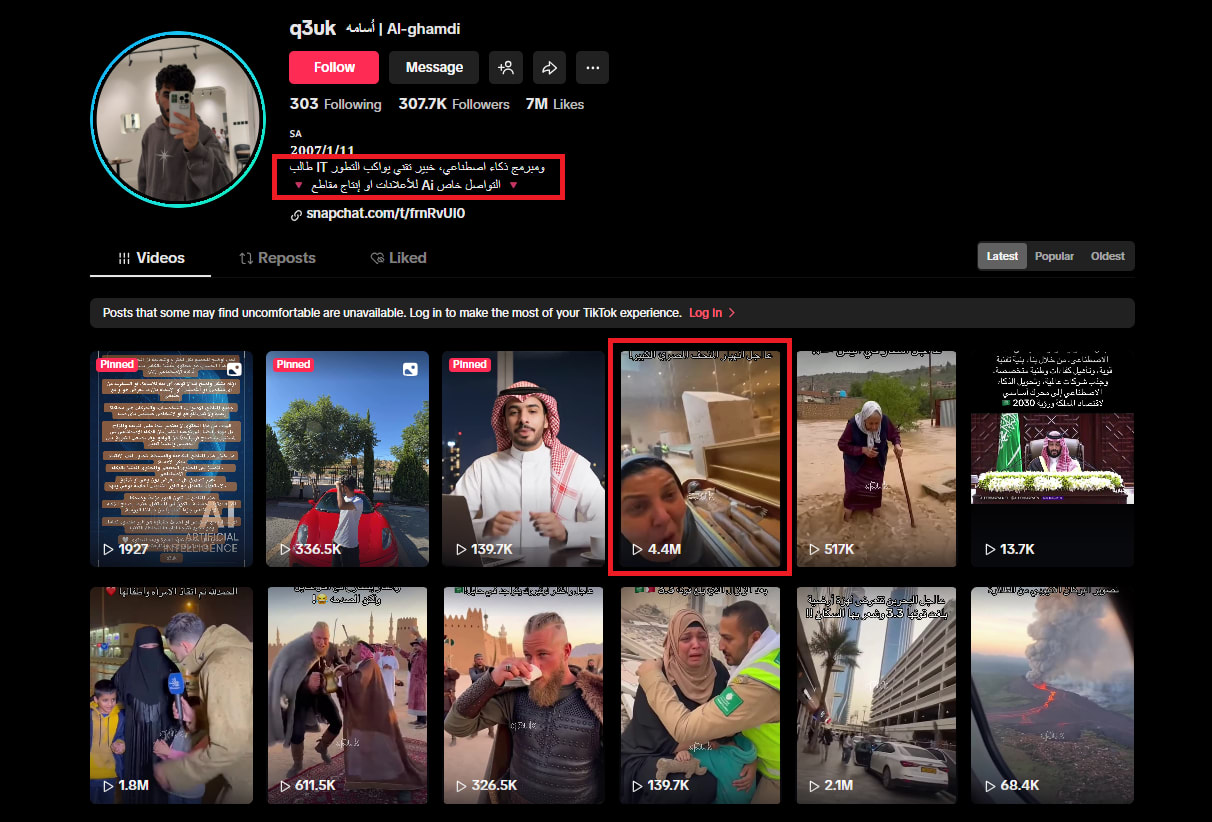The width and height of the screenshot is (1212, 822).
Task: Click the add-friend person icon button
Action: click(x=506, y=67)
